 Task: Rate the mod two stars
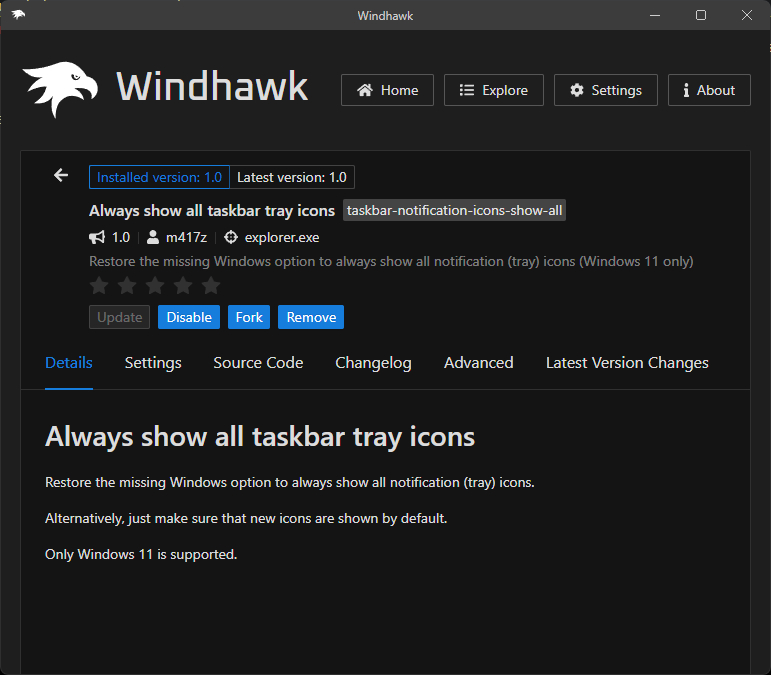pyautogui.click(x=127, y=285)
